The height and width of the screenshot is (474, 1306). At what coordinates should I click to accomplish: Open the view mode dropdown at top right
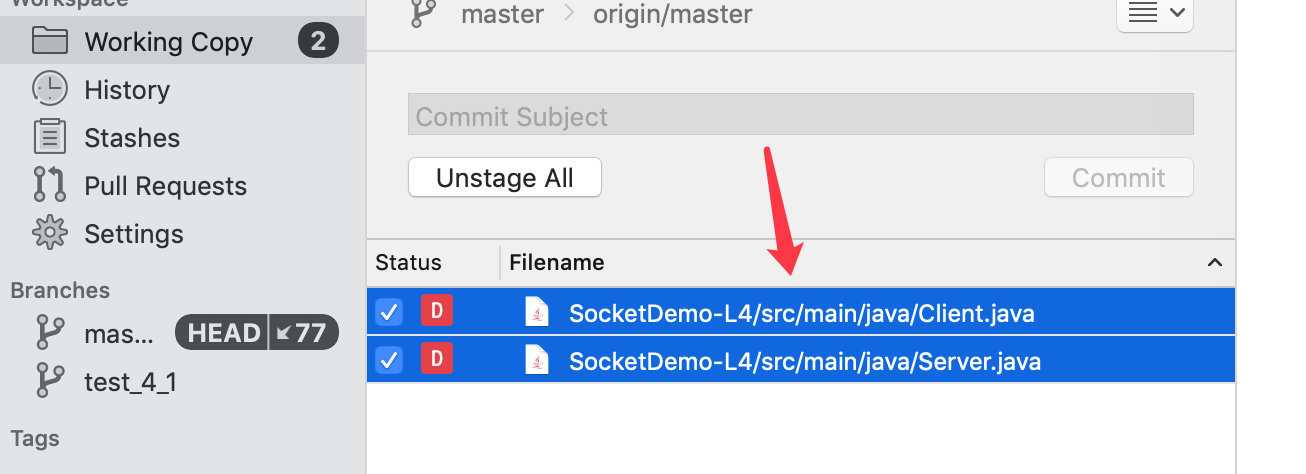tap(1154, 14)
